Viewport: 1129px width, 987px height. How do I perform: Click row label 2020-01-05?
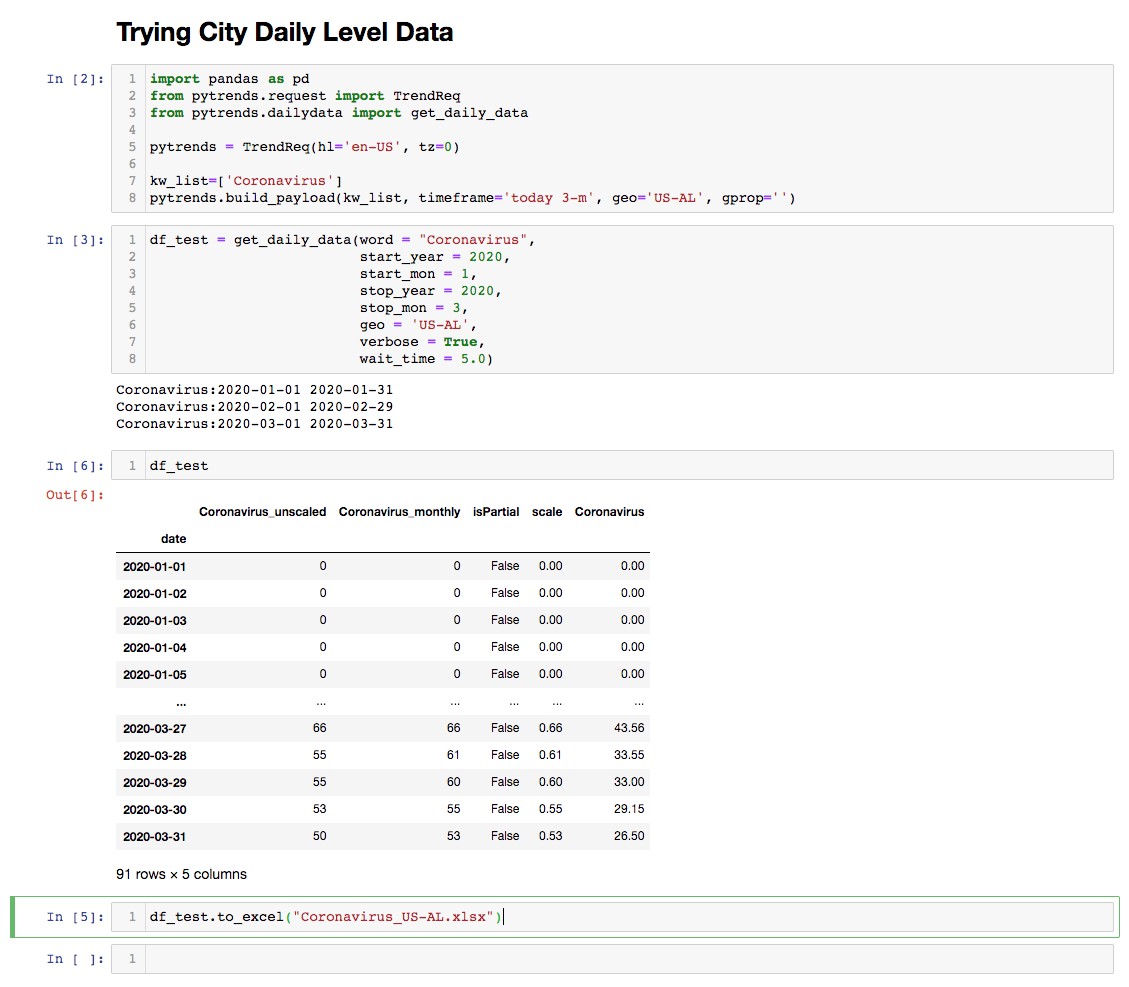point(154,675)
